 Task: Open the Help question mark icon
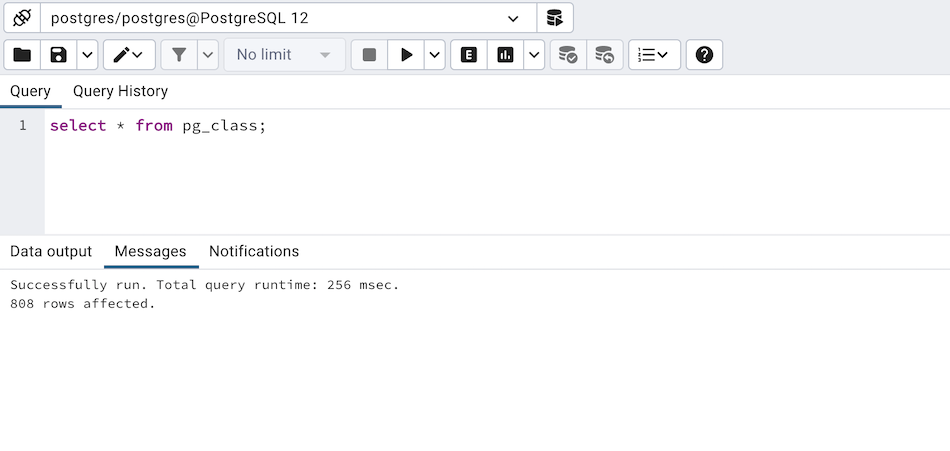704,55
